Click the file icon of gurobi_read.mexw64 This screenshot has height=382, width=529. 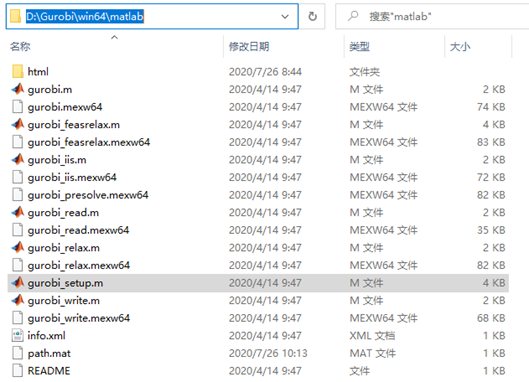click(18, 230)
